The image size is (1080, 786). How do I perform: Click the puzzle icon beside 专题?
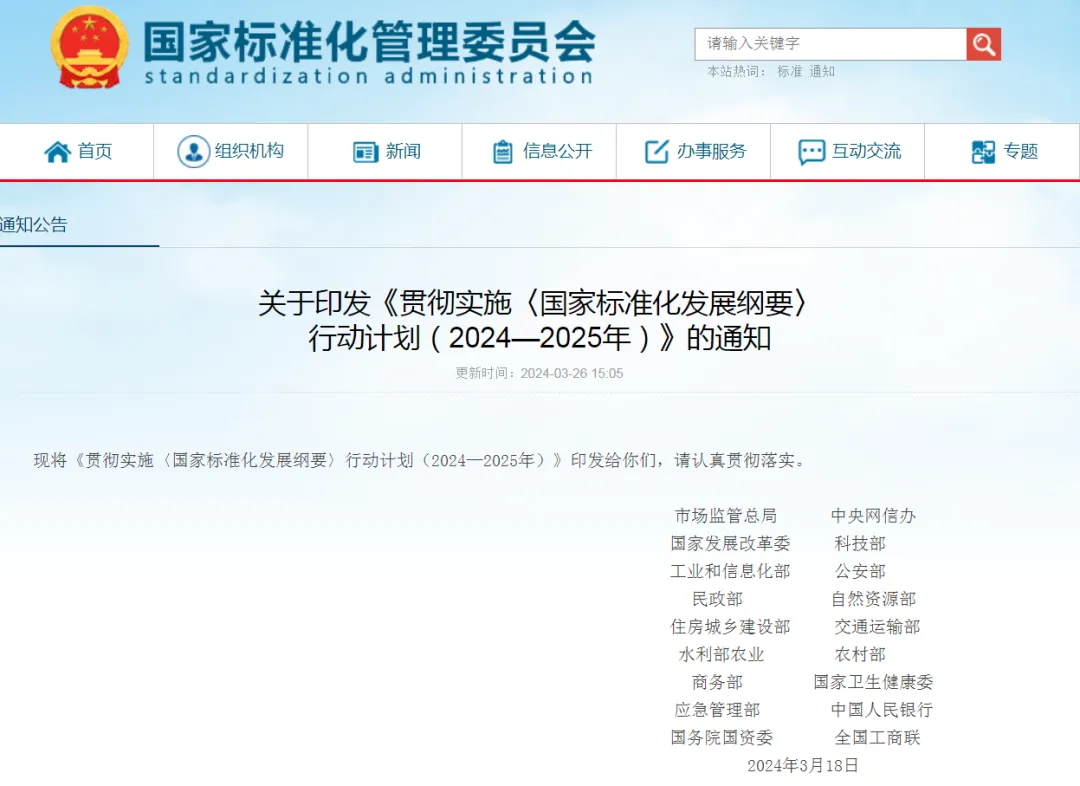(983, 152)
